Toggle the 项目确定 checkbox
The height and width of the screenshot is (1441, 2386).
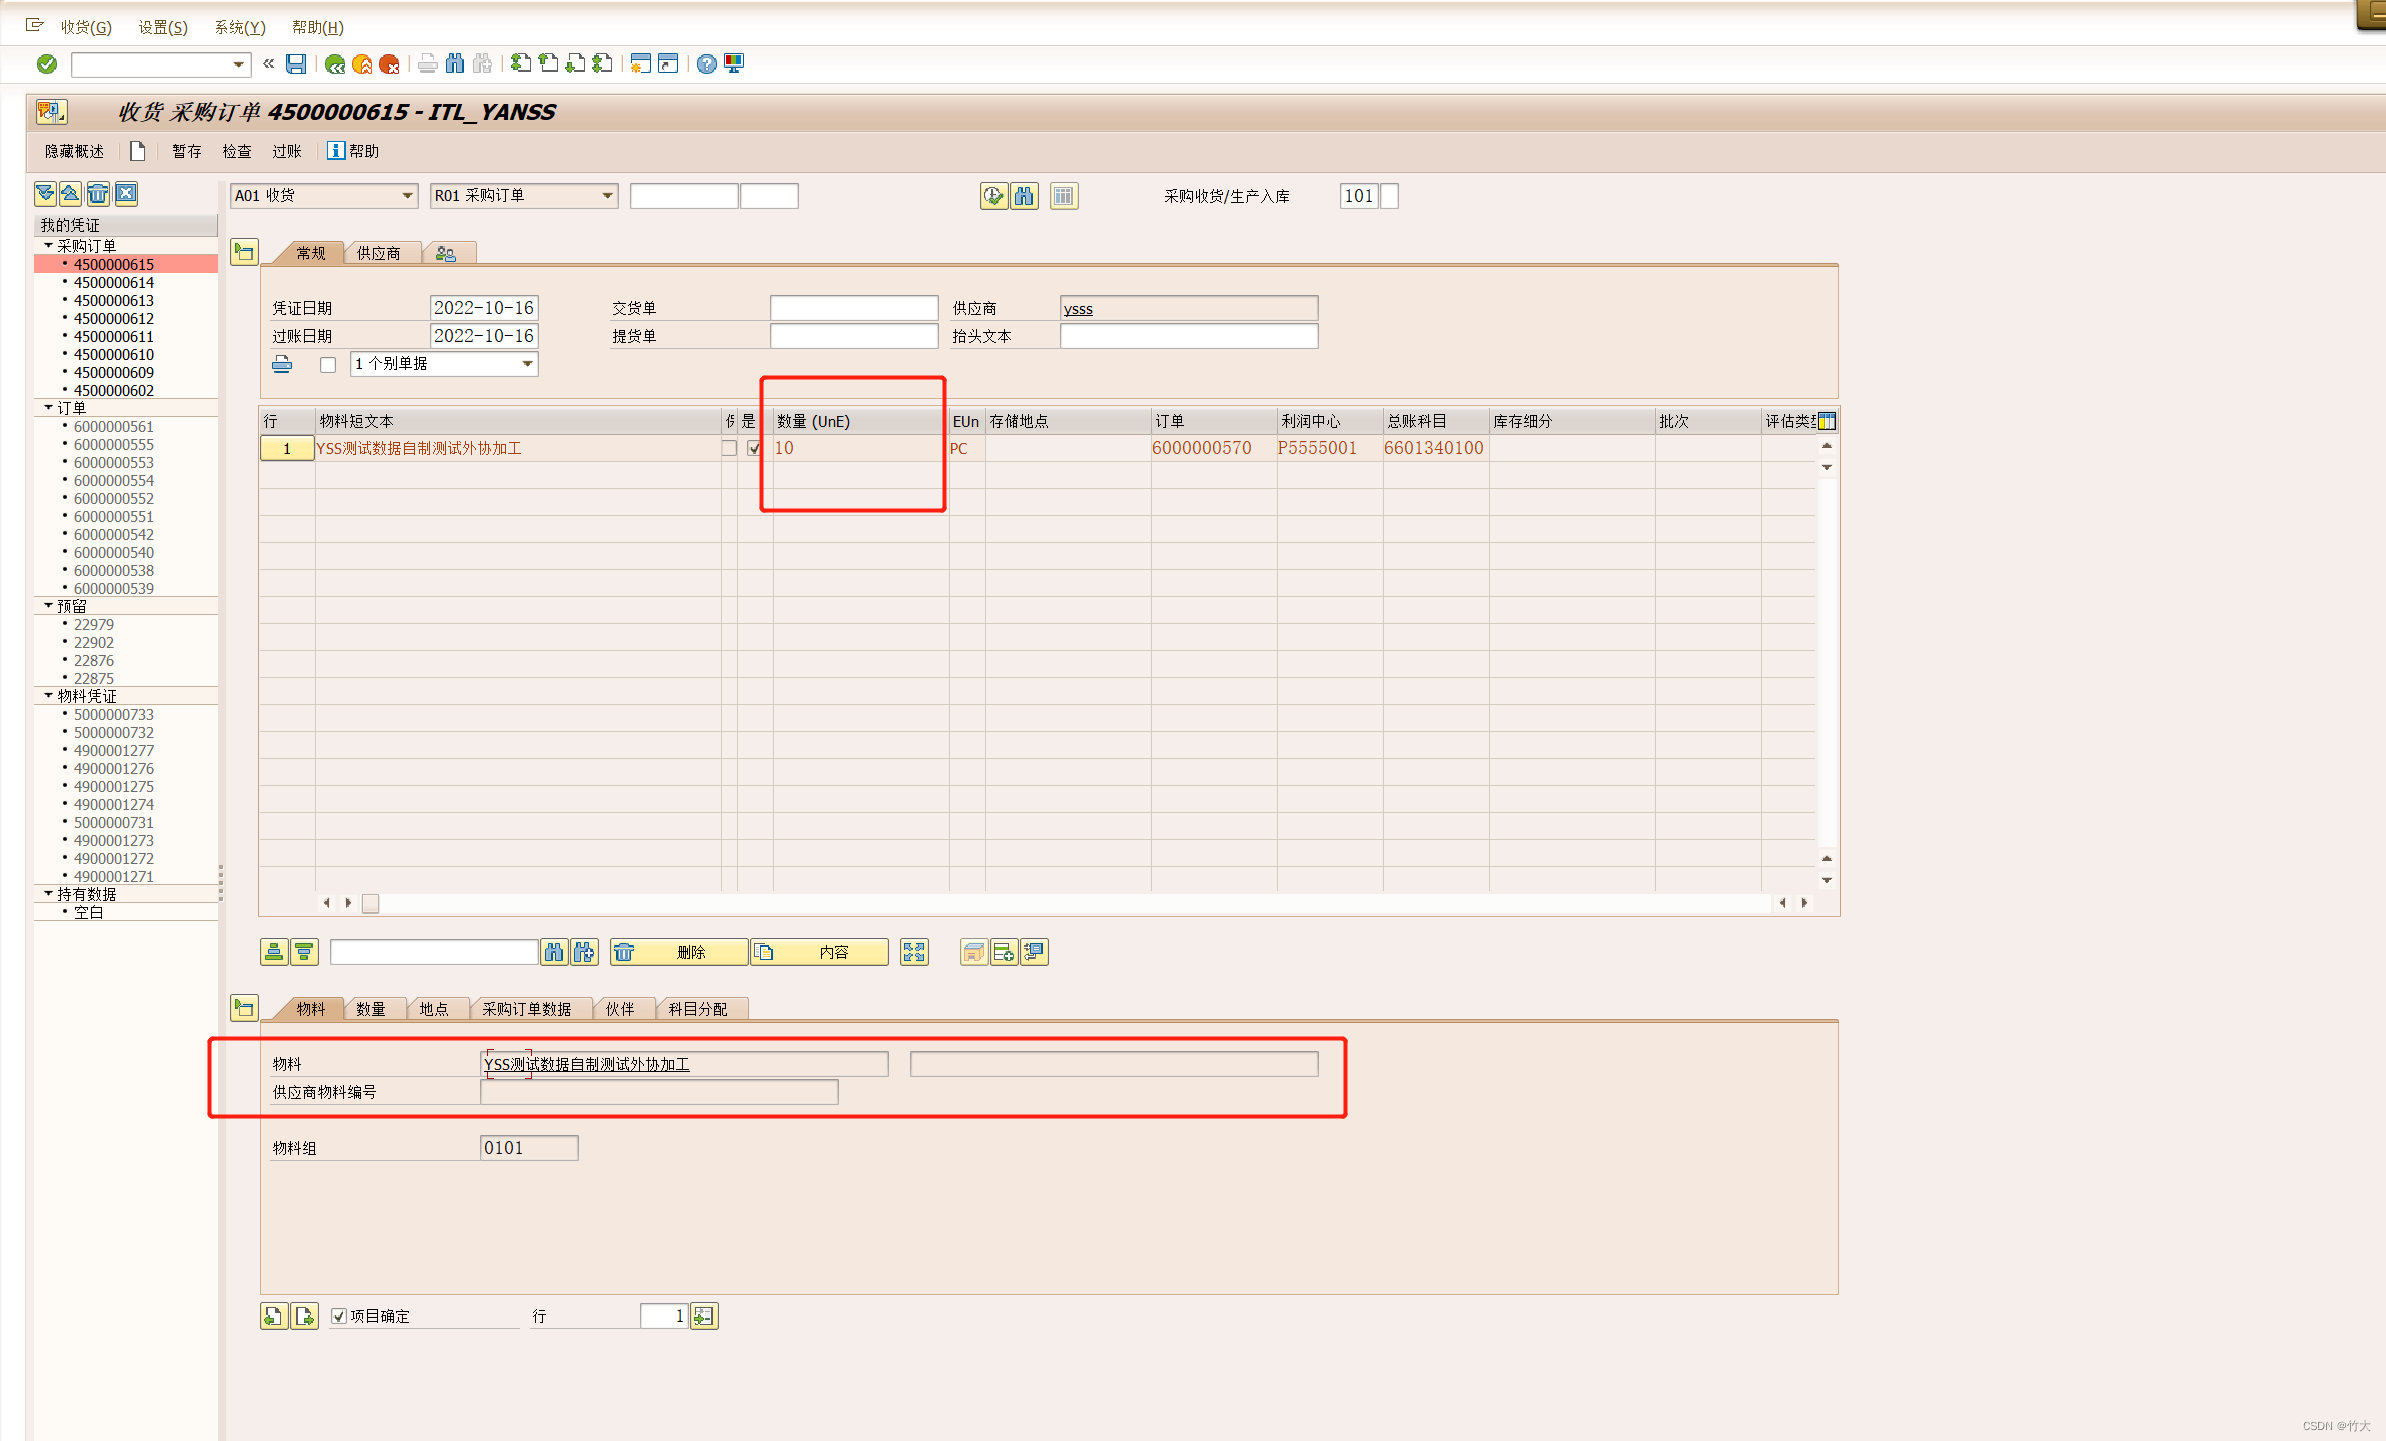point(339,1316)
